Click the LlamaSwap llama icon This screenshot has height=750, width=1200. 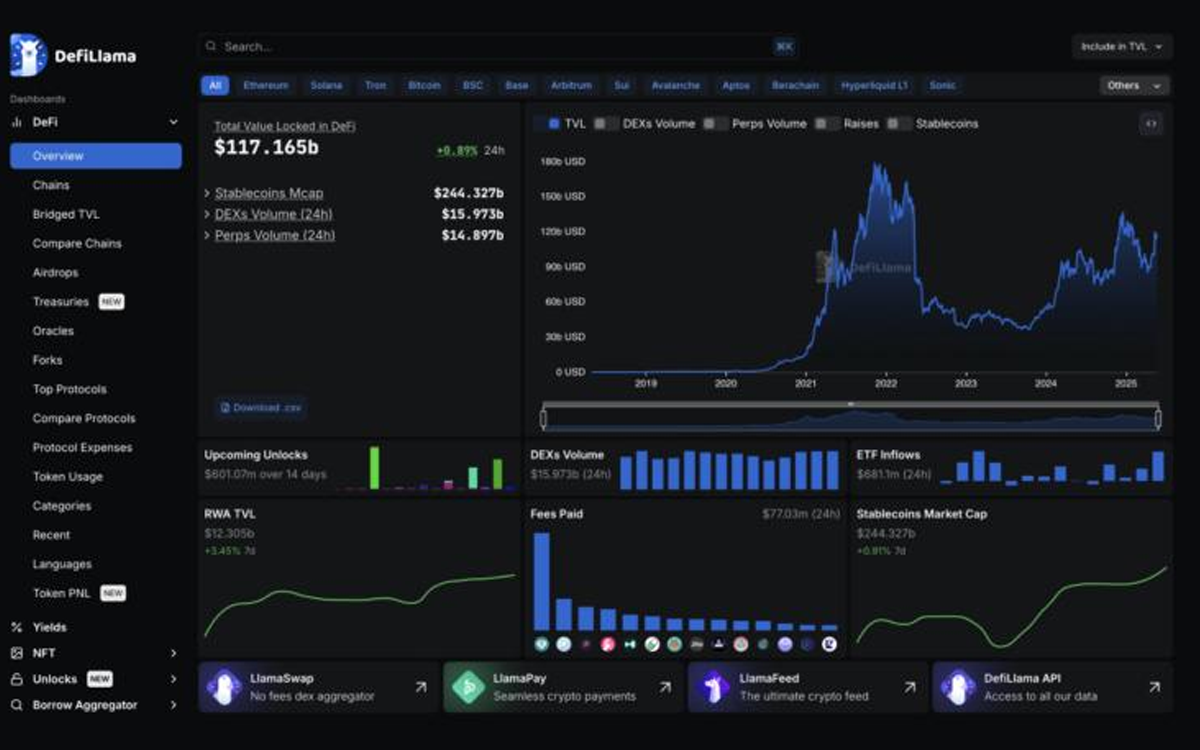coord(224,687)
